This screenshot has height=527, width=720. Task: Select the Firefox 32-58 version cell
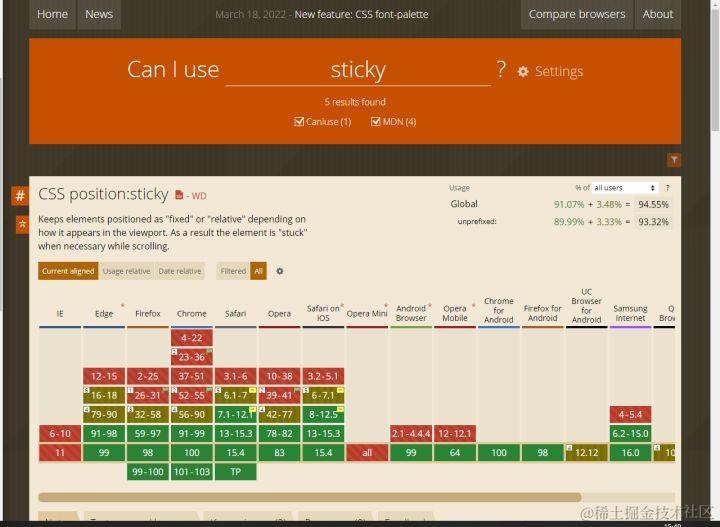[x=148, y=414]
